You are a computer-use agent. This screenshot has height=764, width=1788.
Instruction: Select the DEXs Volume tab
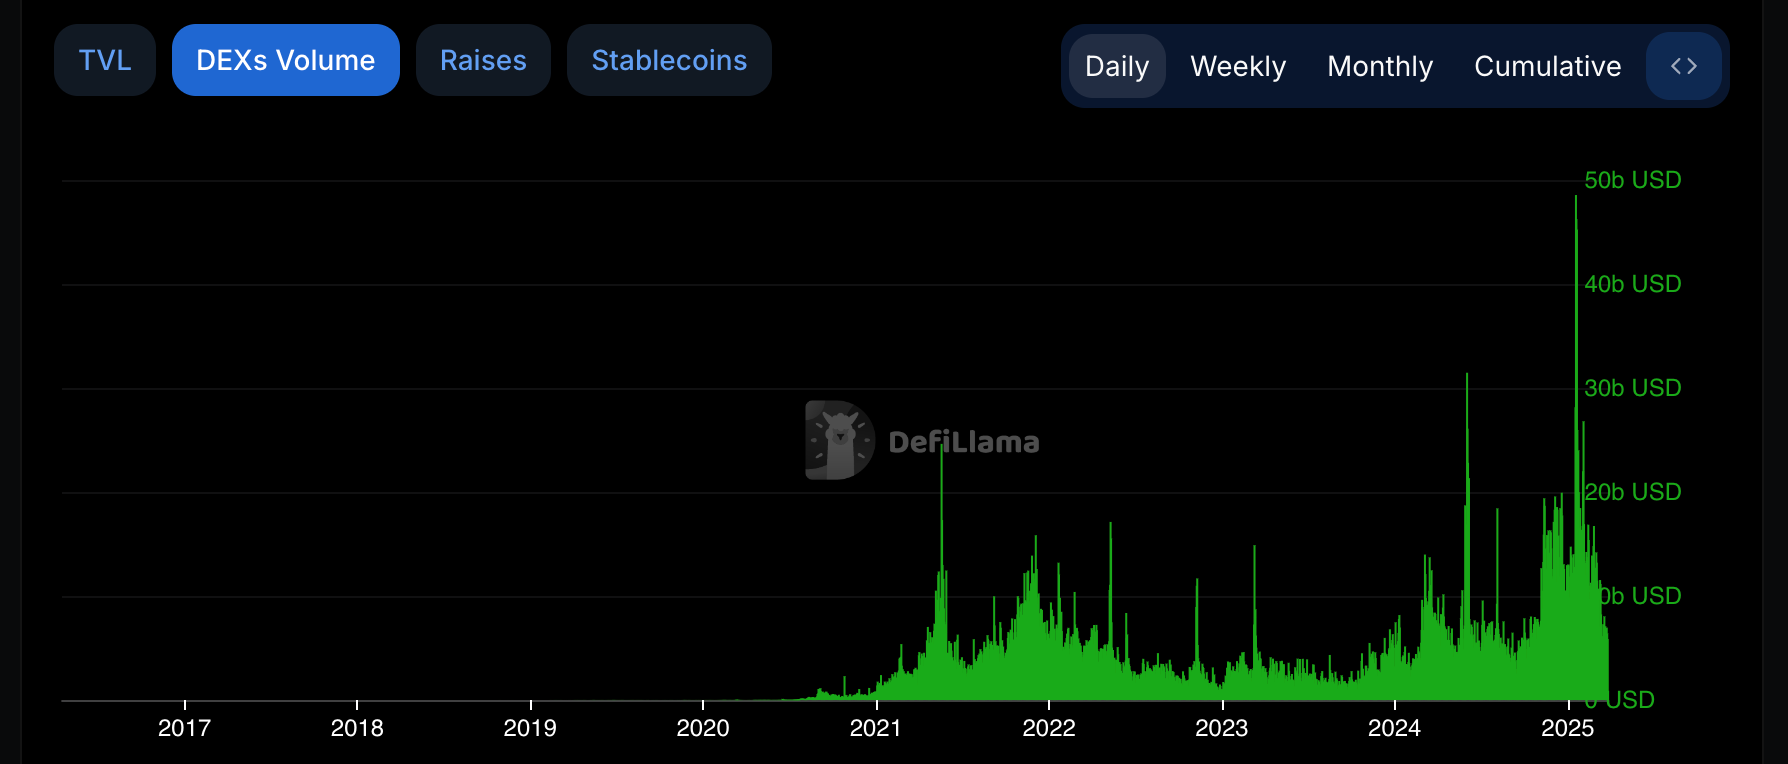(285, 60)
